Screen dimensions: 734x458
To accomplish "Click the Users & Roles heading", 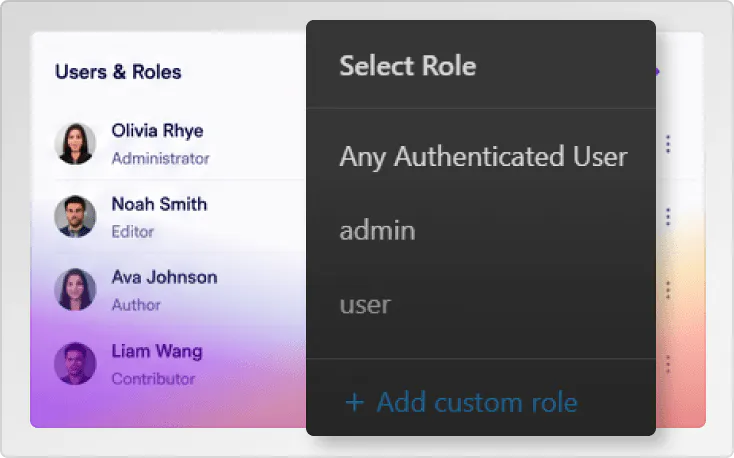I will pos(118,72).
